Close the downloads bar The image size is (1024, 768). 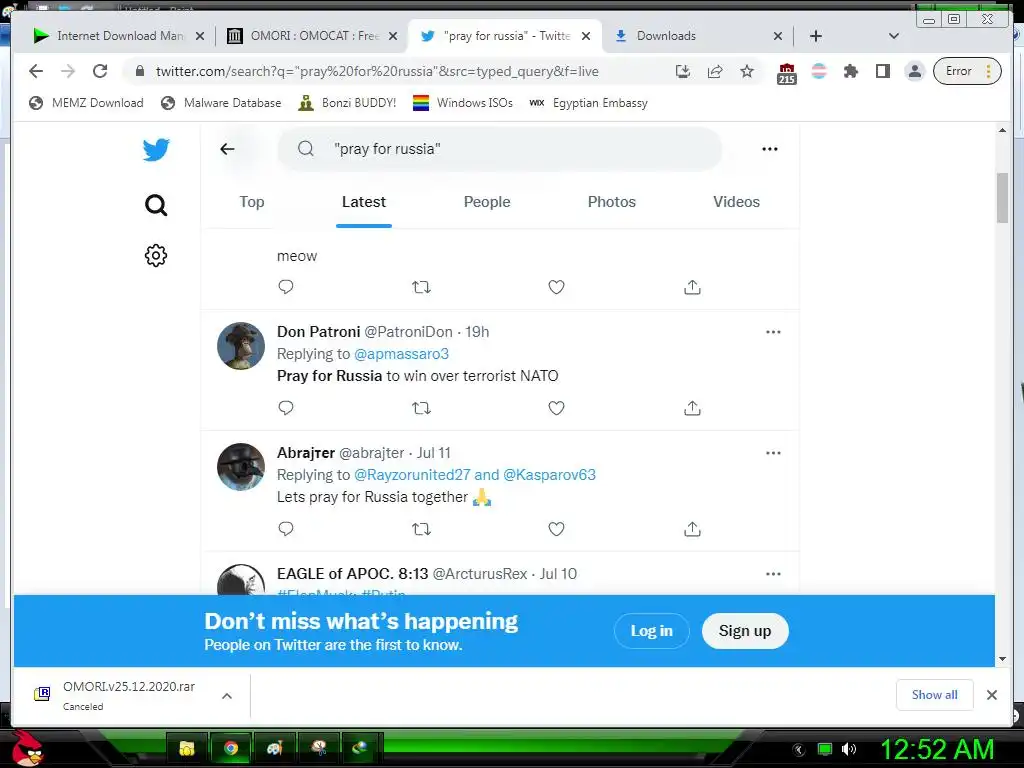coord(992,695)
